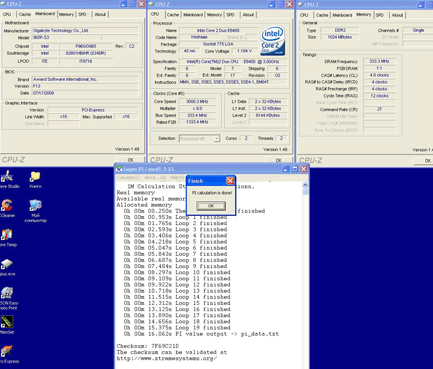Confirm OK in the Finish dialog
This screenshot has width=433, height=369.
click(x=211, y=206)
